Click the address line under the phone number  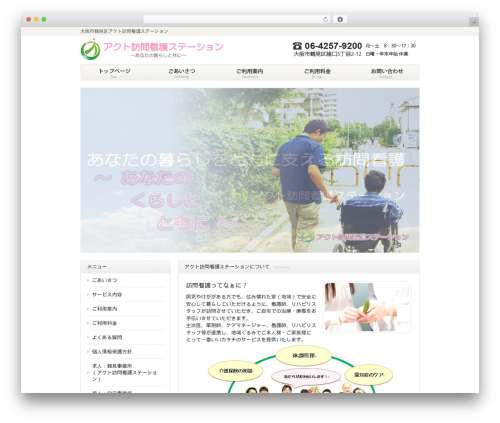pos(327,54)
